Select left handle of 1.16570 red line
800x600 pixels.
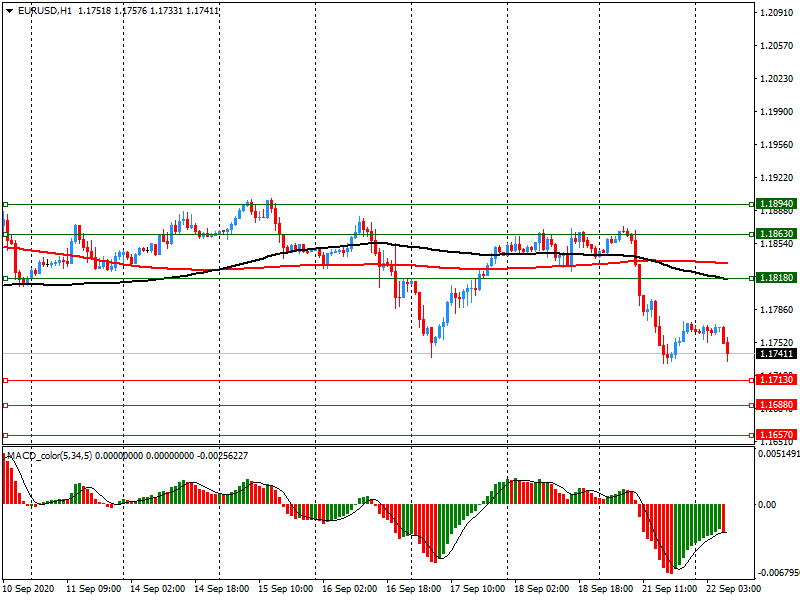coord(6,436)
